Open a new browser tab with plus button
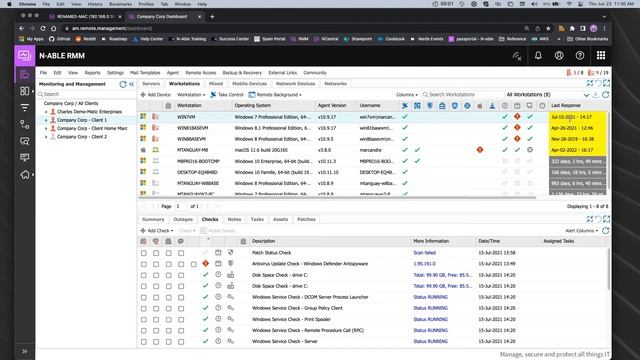640x360 pixels. pyautogui.click(x=212, y=17)
